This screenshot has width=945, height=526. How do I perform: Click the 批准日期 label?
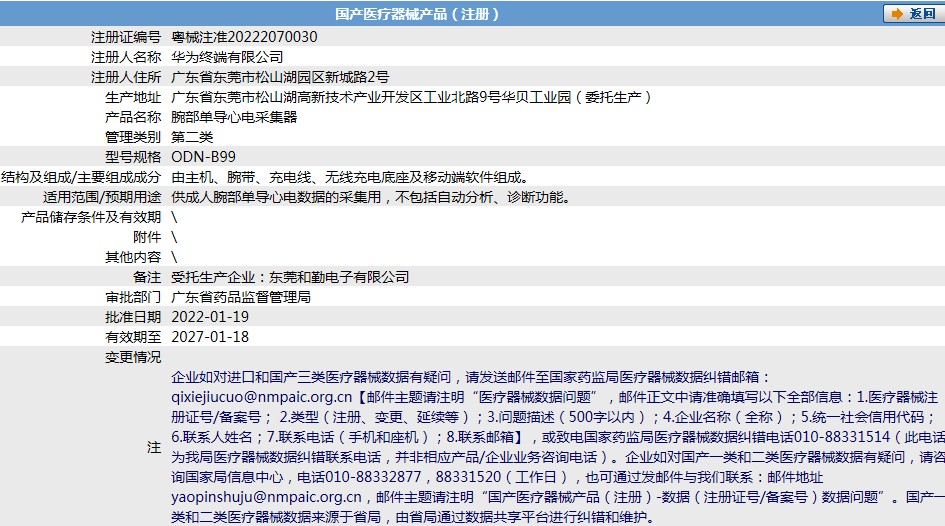pos(133,317)
